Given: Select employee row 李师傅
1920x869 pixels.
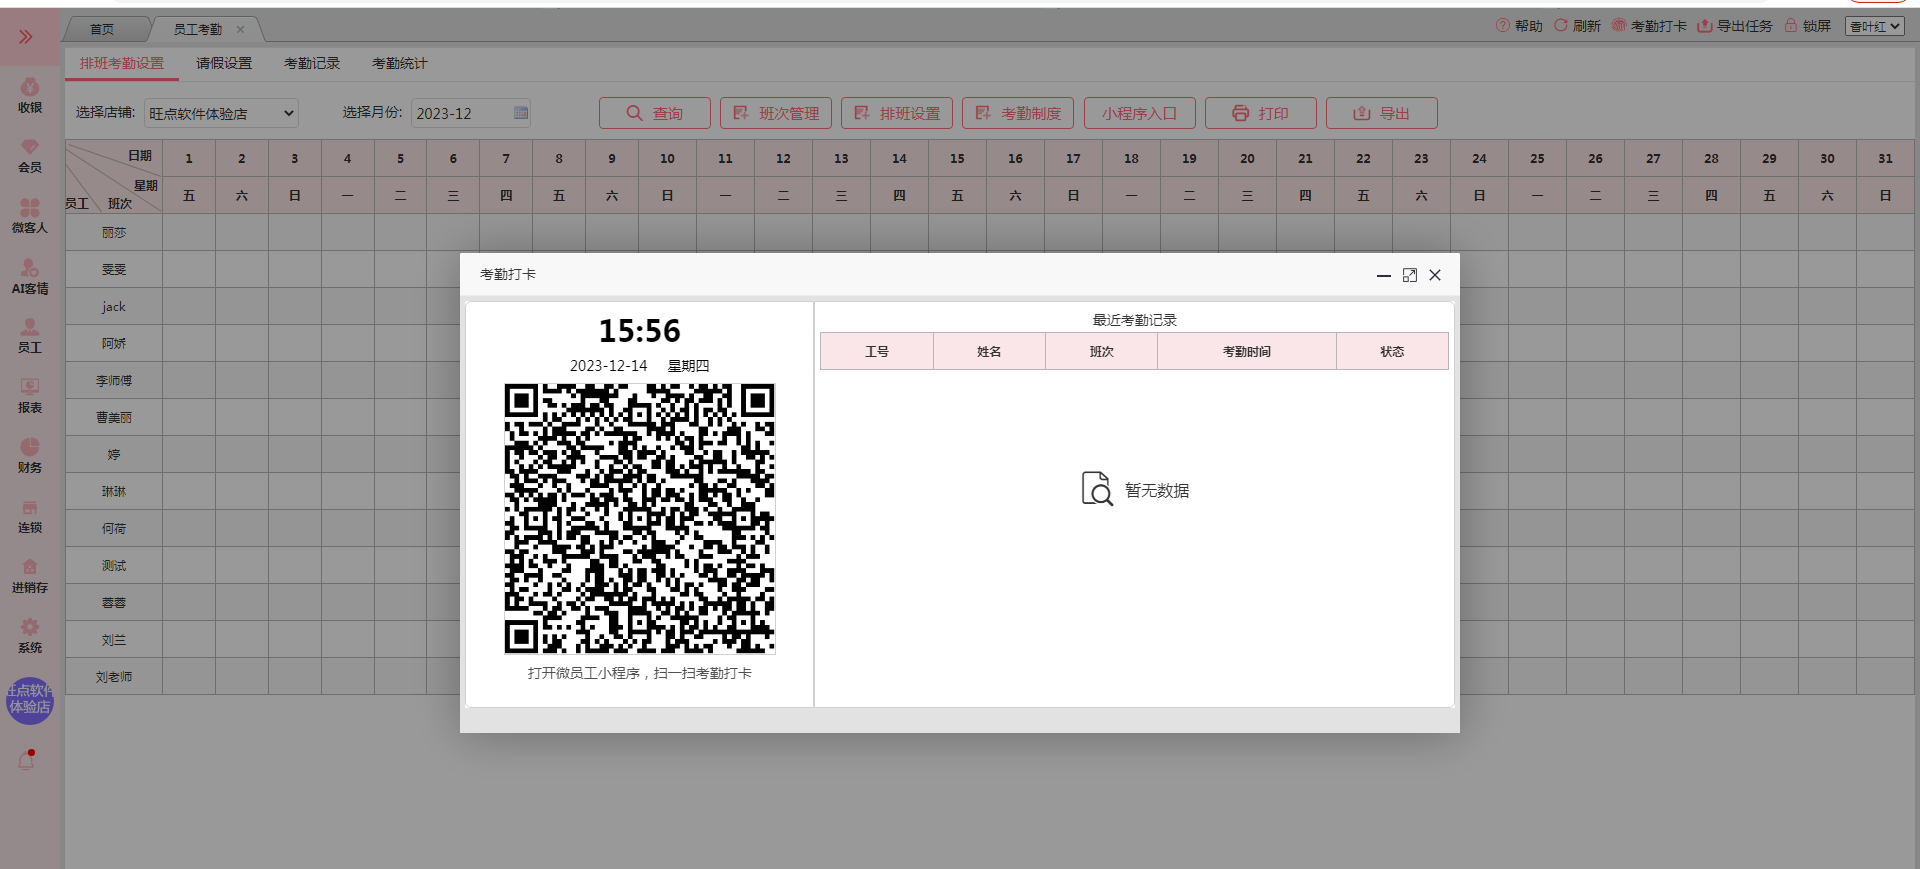Looking at the screenshot, I should point(114,380).
